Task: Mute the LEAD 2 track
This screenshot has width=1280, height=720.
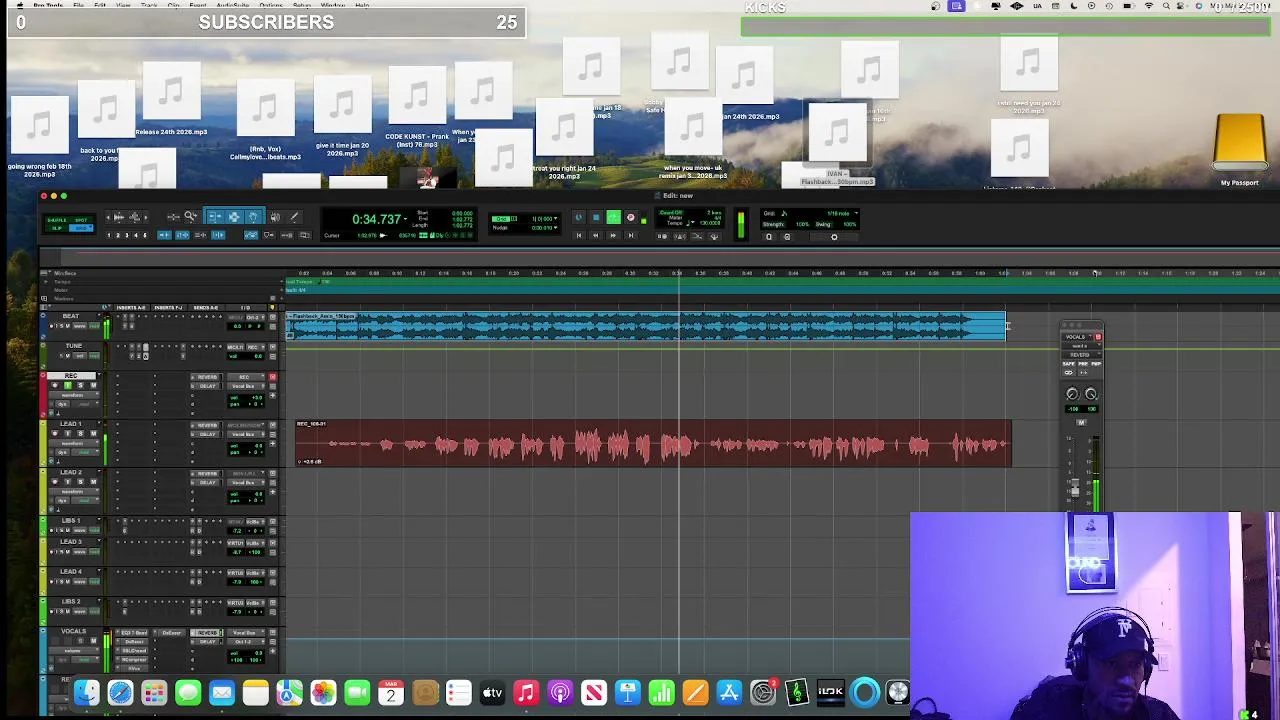Action: pyautogui.click(x=93, y=482)
